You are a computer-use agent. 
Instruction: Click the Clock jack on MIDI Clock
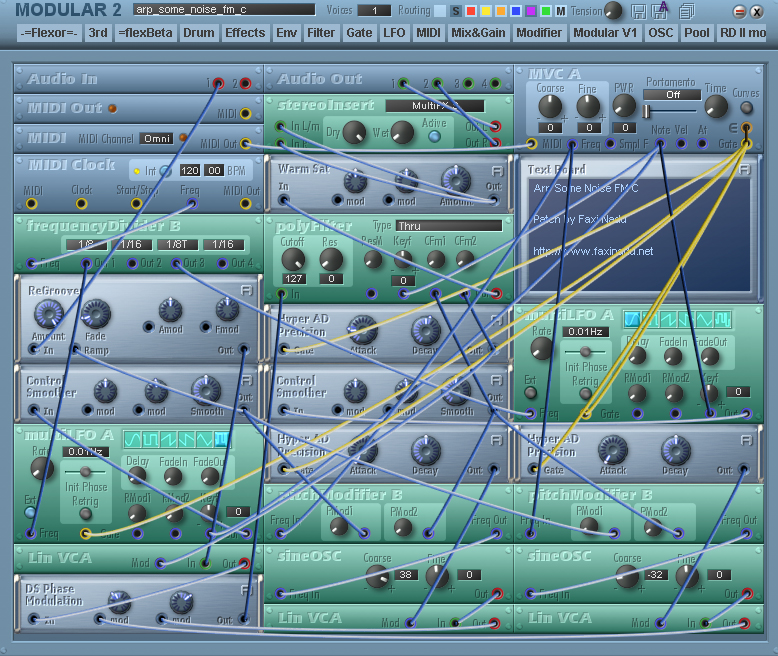point(81,204)
